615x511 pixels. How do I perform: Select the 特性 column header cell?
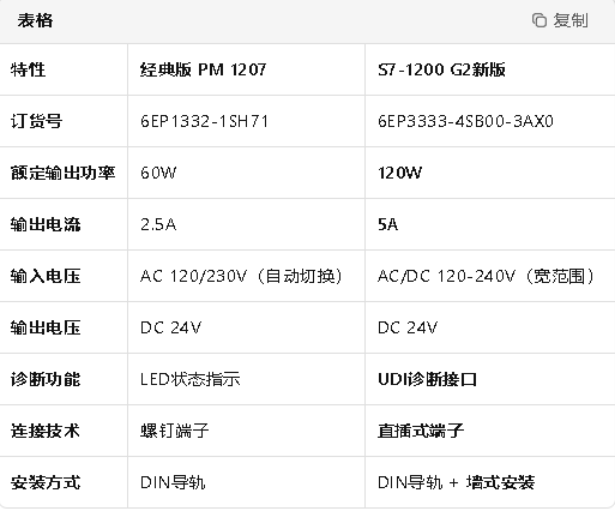point(28,71)
